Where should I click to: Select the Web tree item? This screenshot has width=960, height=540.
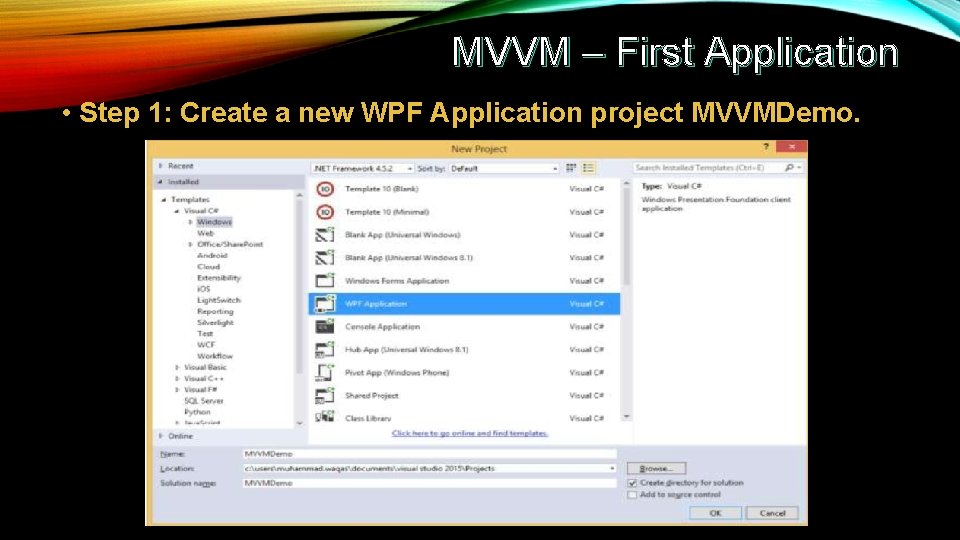point(205,233)
